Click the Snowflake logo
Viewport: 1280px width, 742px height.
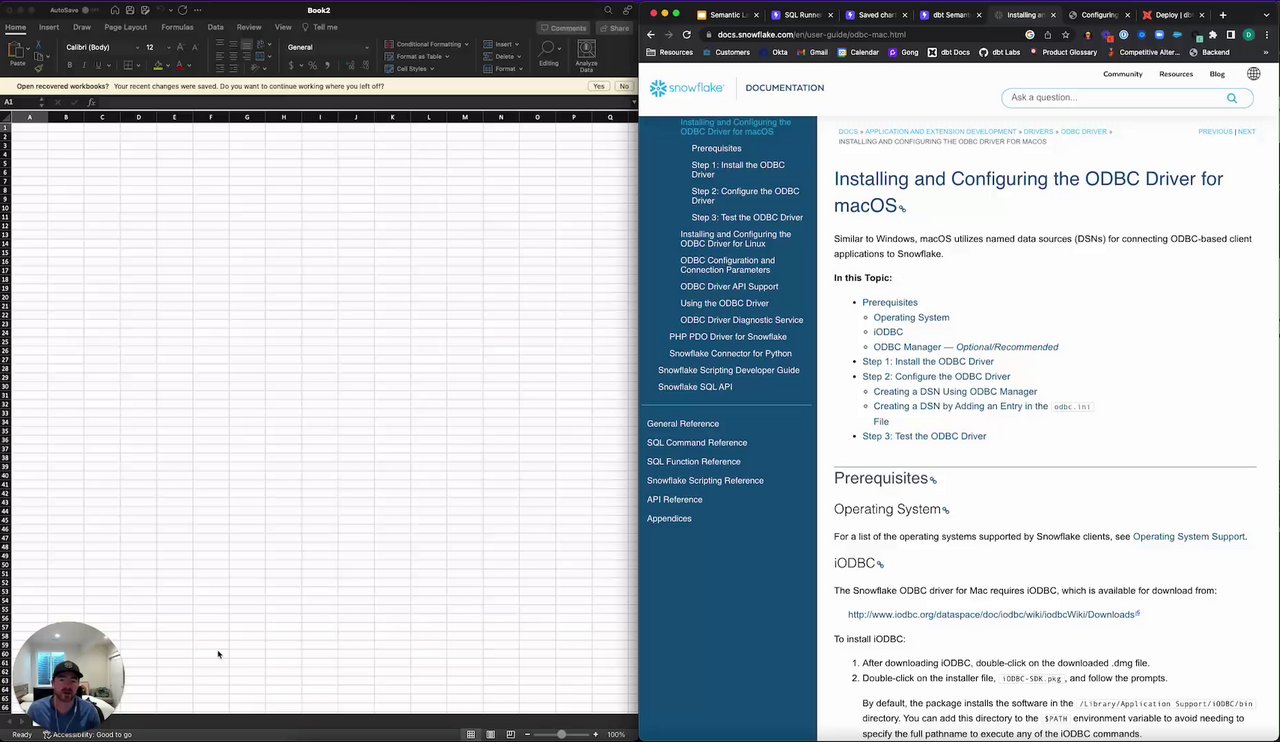(686, 88)
